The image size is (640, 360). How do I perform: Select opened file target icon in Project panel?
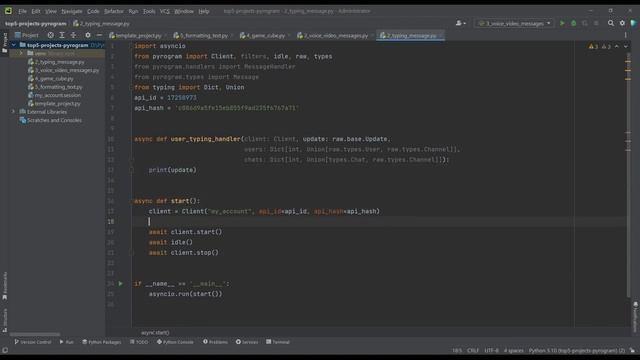50,36
